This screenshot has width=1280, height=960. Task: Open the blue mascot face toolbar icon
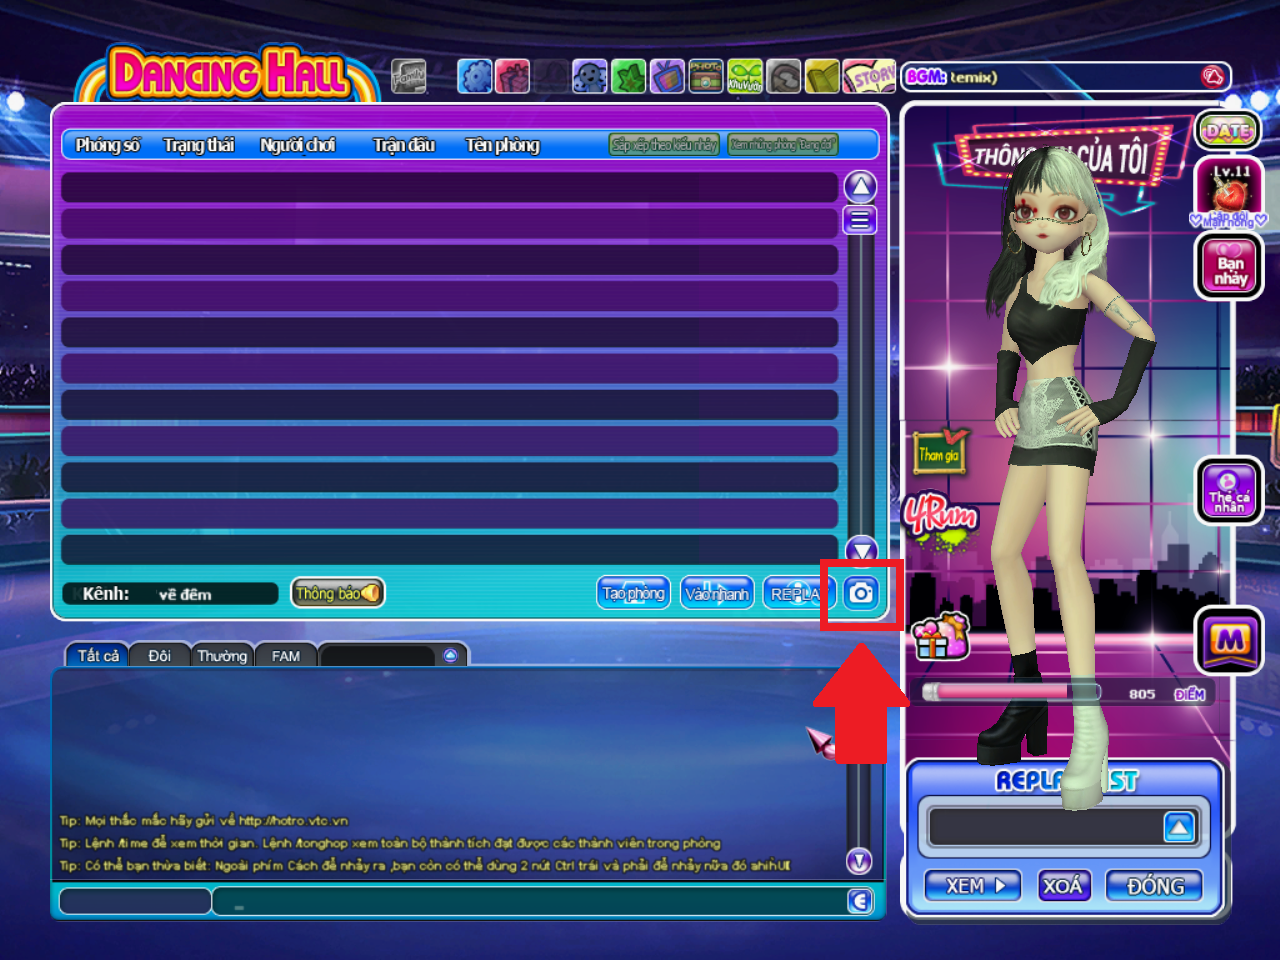(x=589, y=76)
